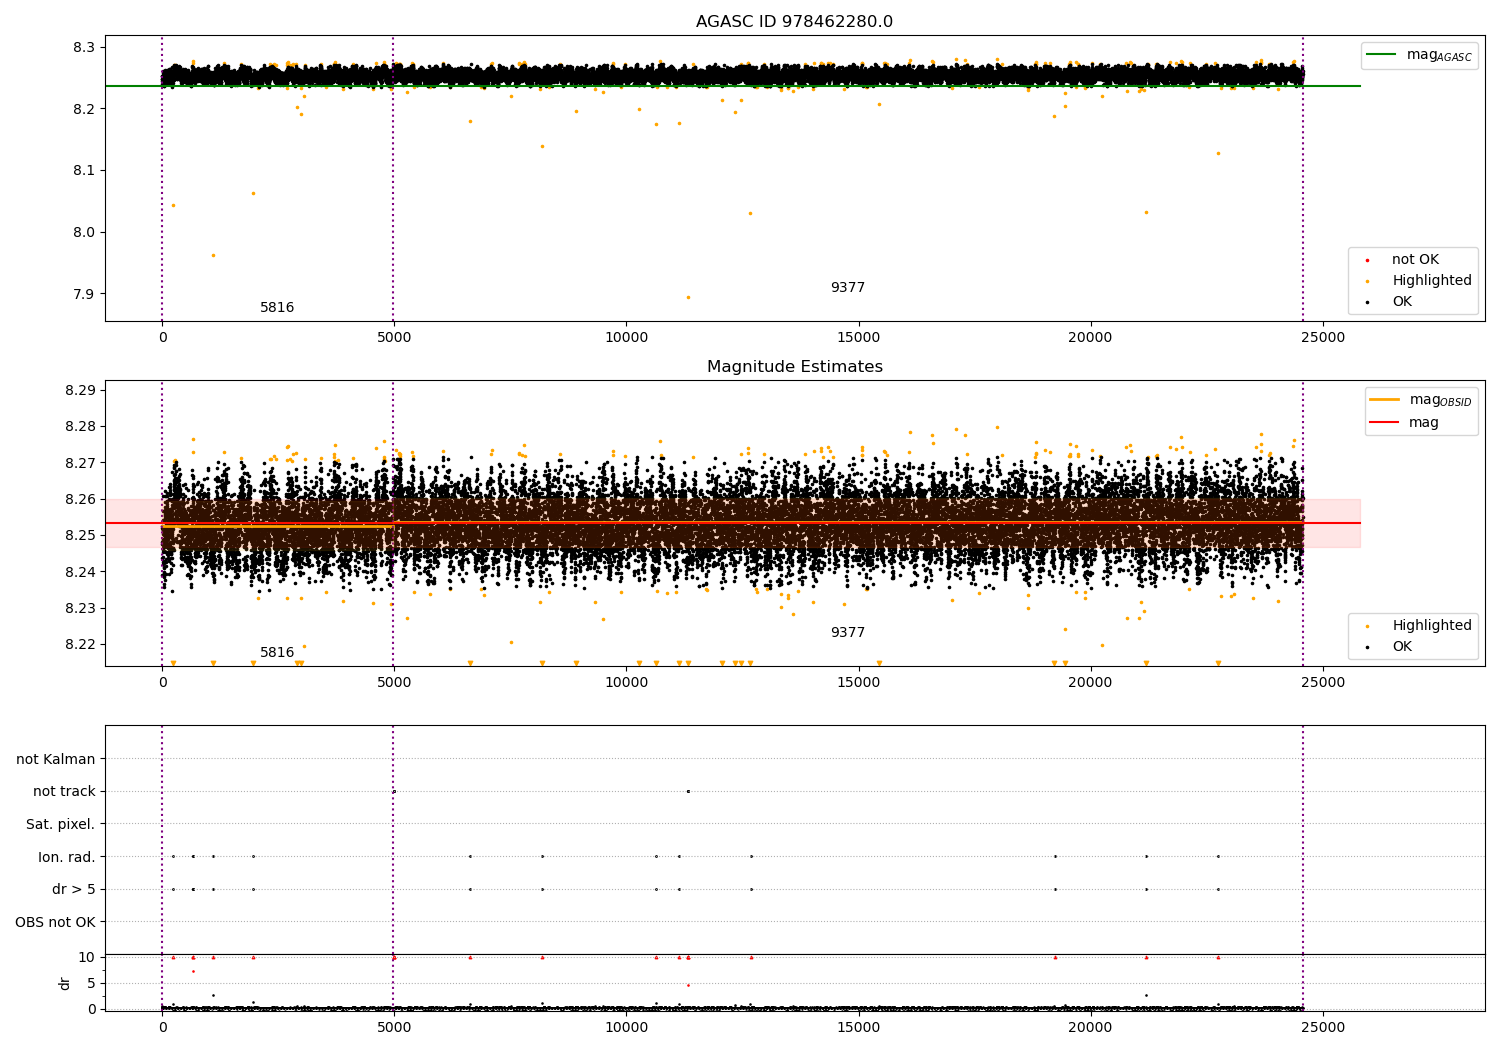Click the 'dr > 5' row label
This screenshot has width=1500, height=1050.
74,889
